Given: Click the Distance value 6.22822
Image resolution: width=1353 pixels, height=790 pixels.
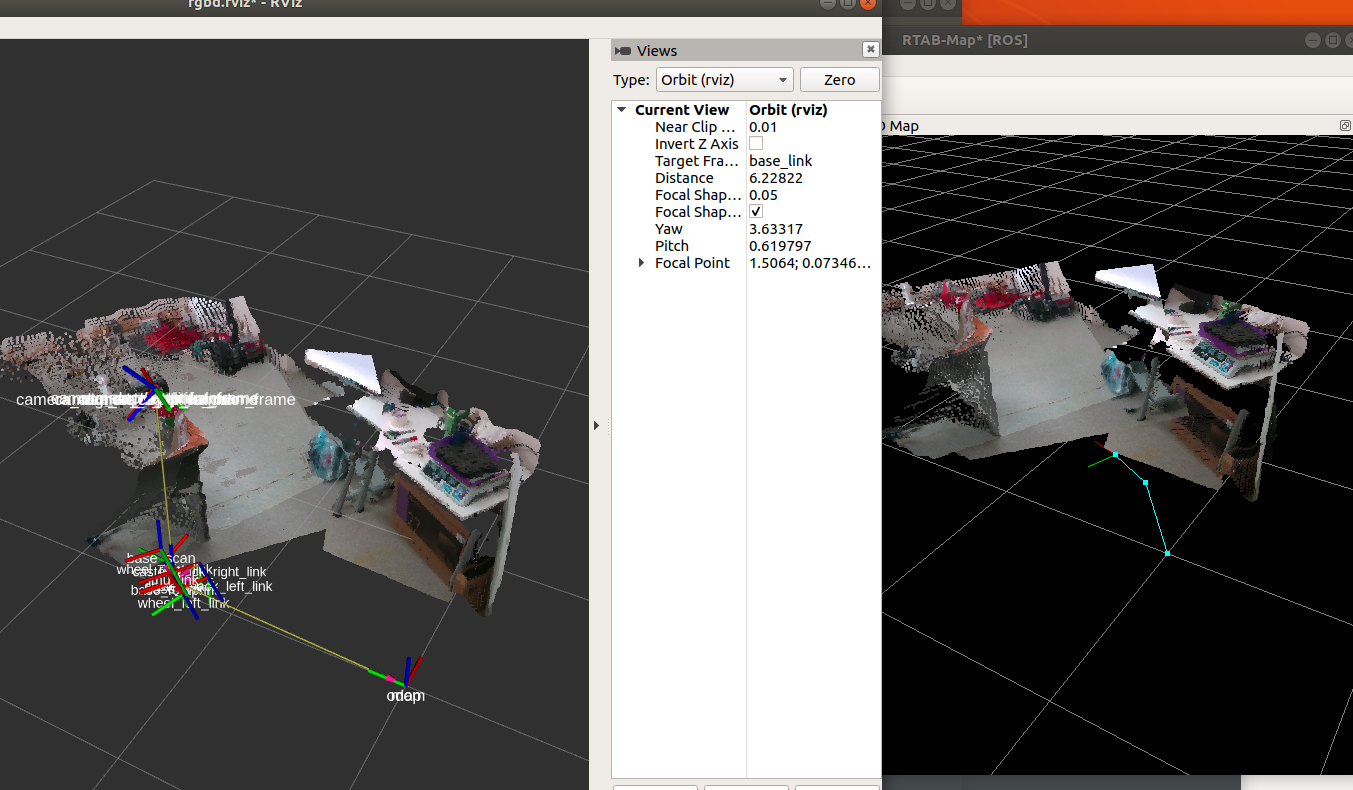Looking at the screenshot, I should [776, 178].
